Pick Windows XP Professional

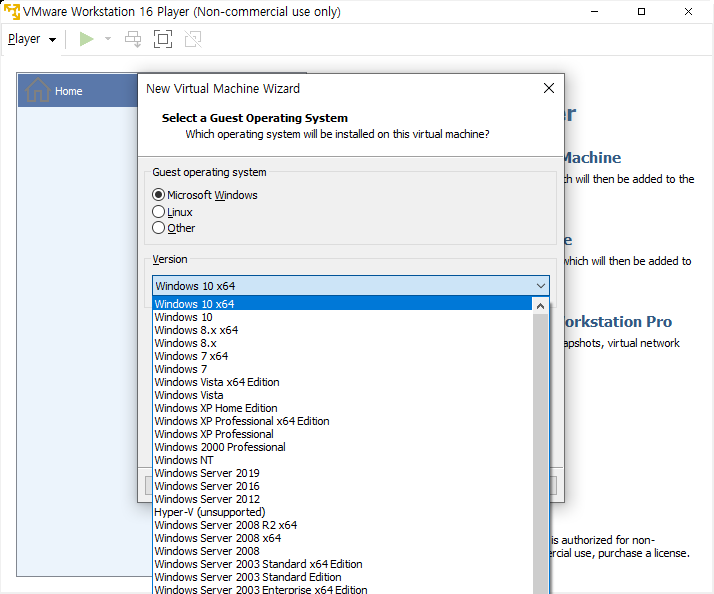pyautogui.click(x=342, y=434)
